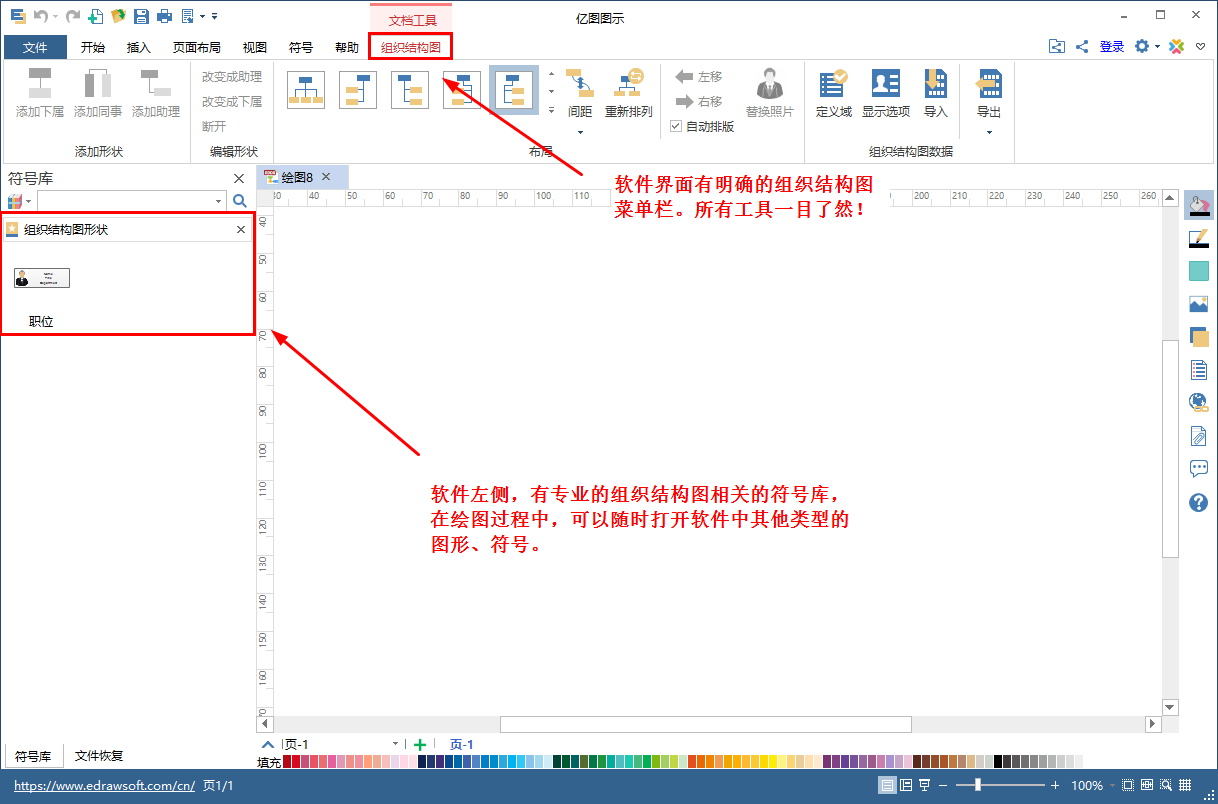Pick the first red swatch in the fill palette
Screen dimensions: 1218x804
[x=288, y=762]
